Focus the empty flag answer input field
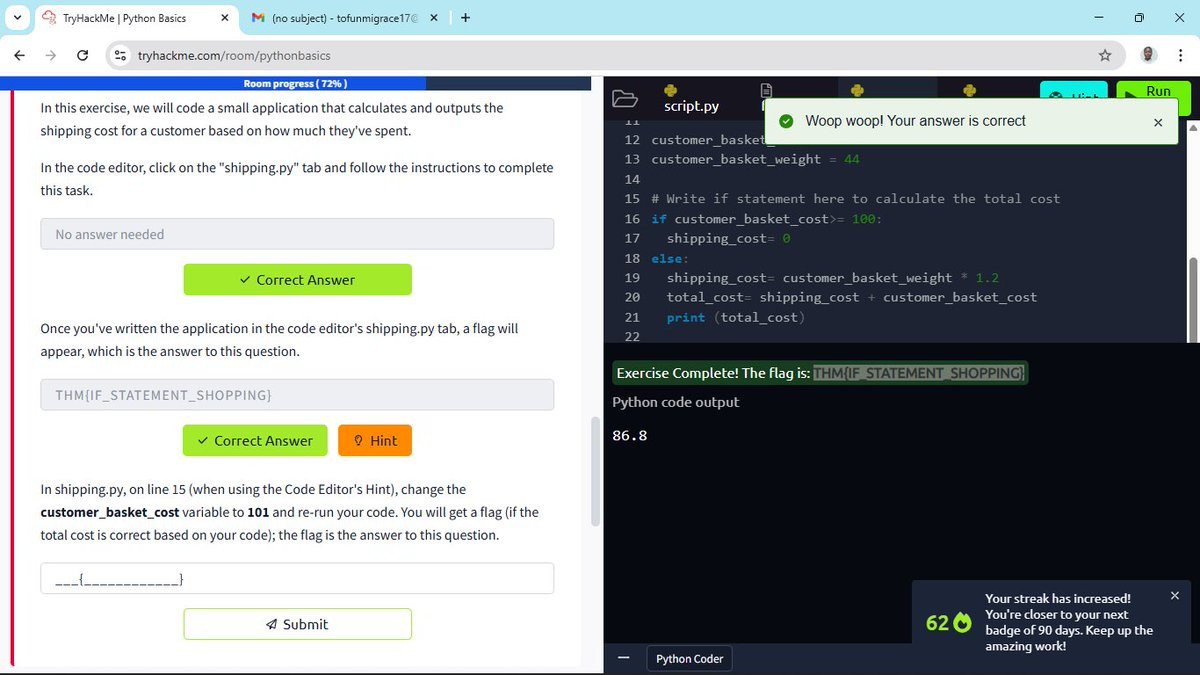Image resolution: width=1200 pixels, height=675 pixels. pyautogui.click(x=297, y=578)
